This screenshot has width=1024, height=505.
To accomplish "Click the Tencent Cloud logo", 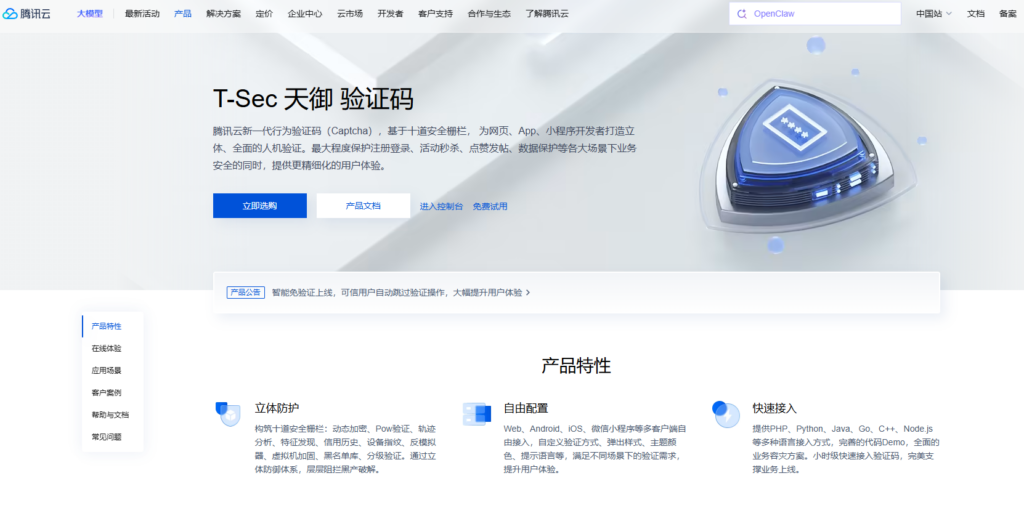I will pyautogui.click(x=27, y=13).
